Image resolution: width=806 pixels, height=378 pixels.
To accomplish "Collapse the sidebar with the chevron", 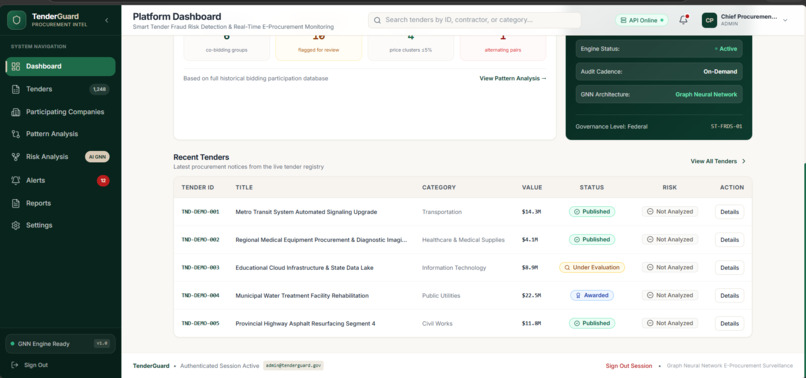I will 106,21.
